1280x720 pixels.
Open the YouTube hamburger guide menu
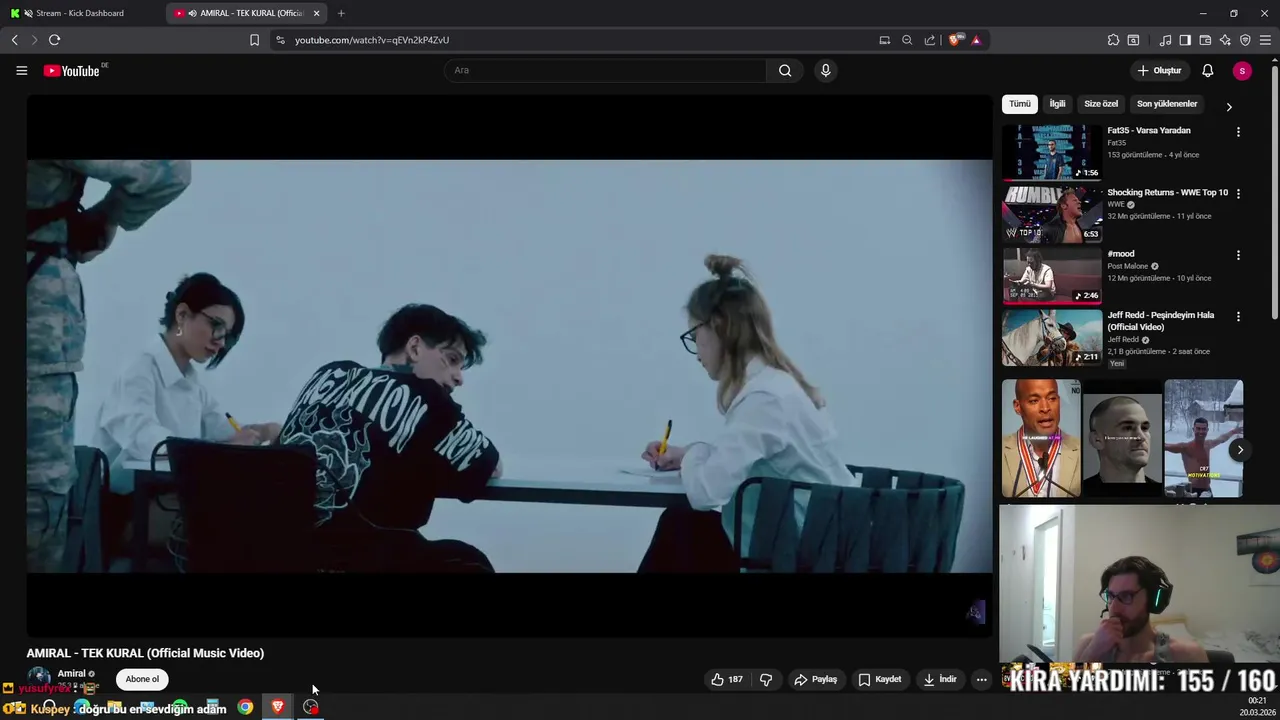21,70
